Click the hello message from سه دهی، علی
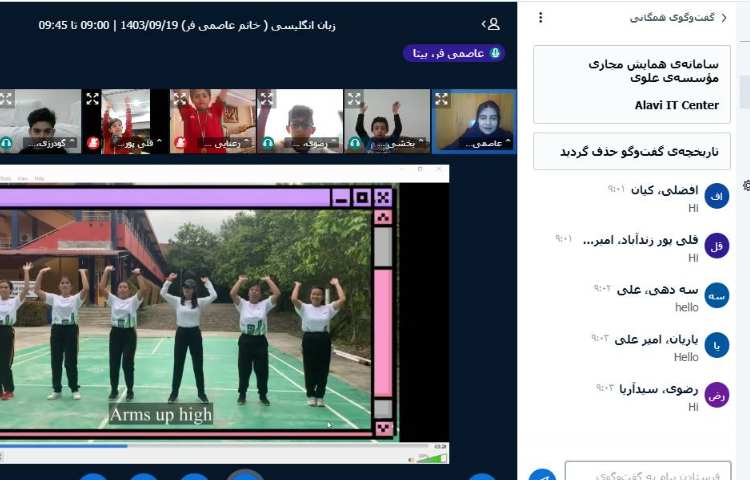 (x=686, y=307)
